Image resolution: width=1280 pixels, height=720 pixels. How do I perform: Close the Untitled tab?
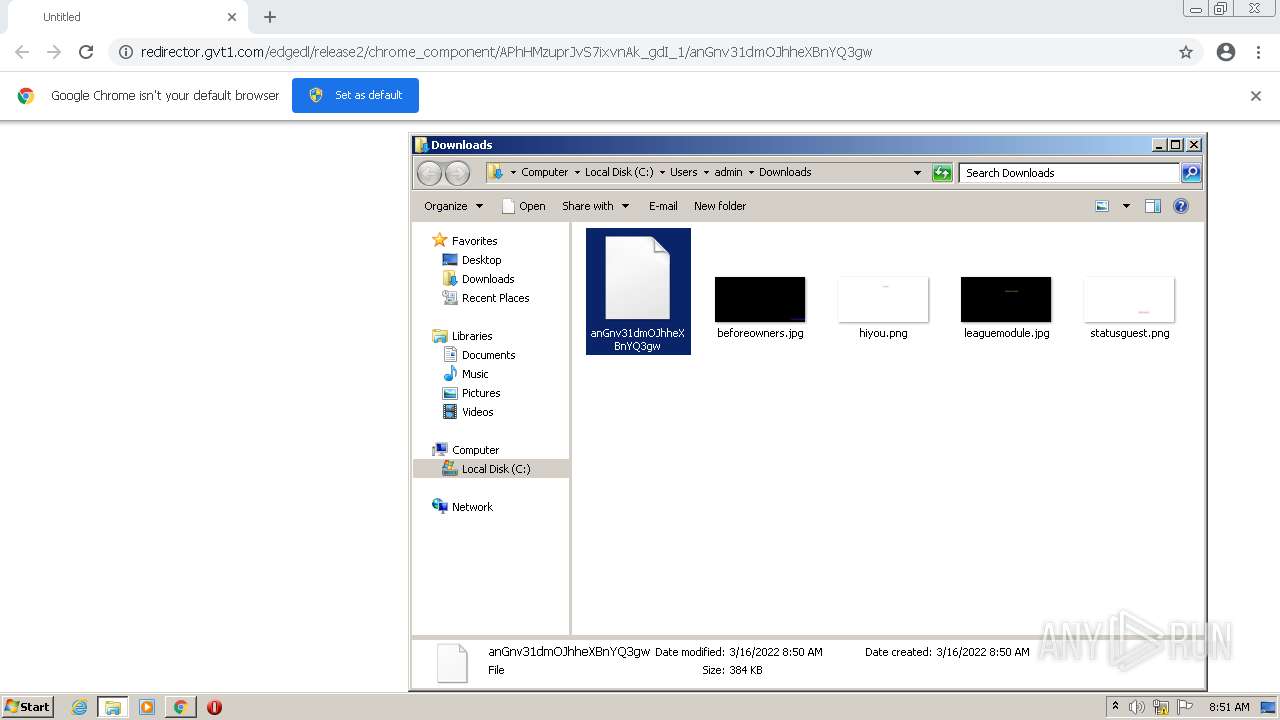point(232,17)
